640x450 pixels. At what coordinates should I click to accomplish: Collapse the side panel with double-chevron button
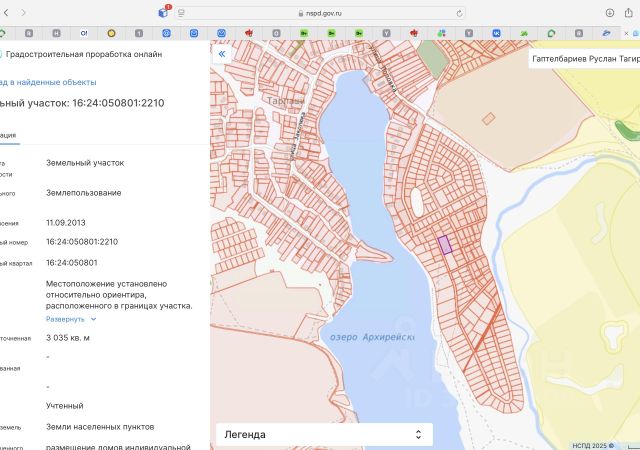pyautogui.click(x=222, y=55)
